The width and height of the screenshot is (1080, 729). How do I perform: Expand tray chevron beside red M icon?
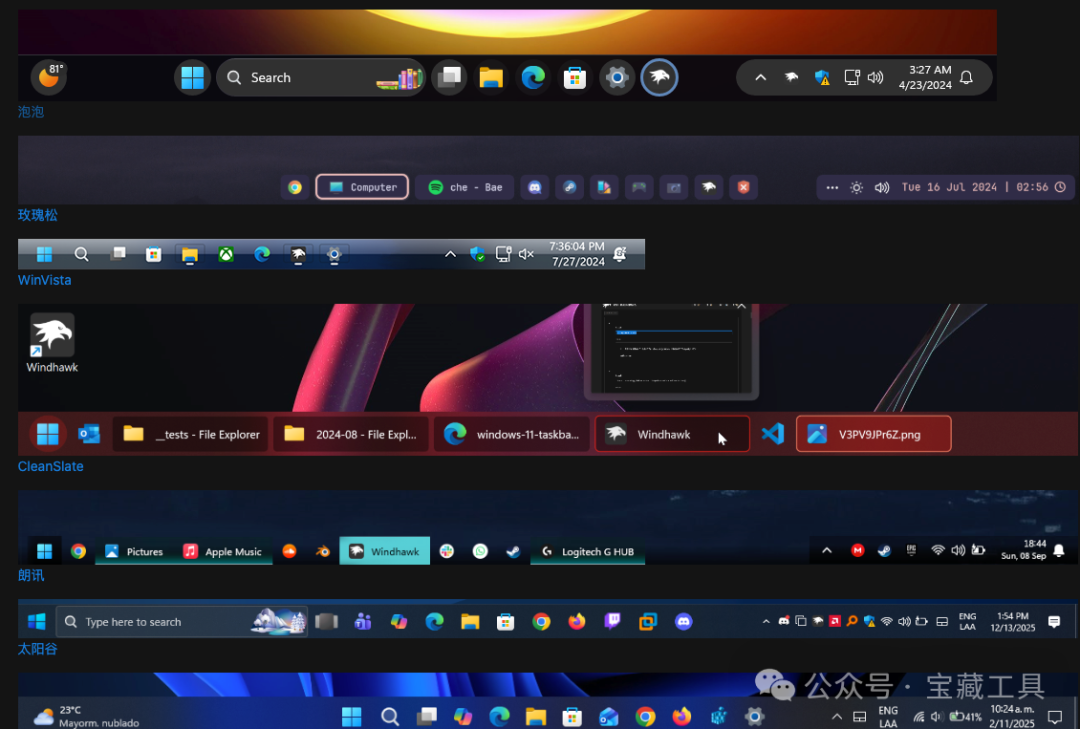(x=827, y=551)
